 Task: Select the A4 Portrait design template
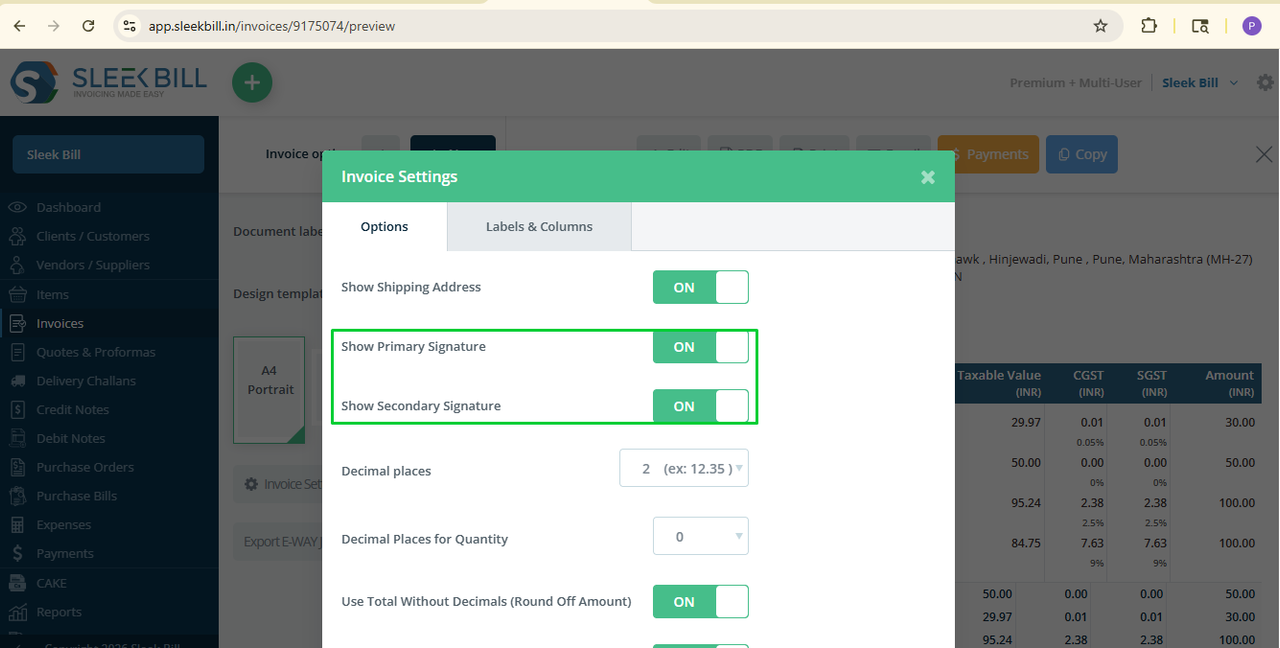click(x=271, y=389)
